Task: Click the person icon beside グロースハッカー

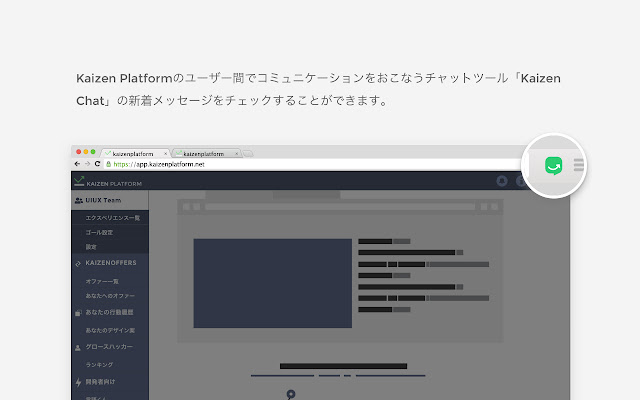Action: click(78, 348)
